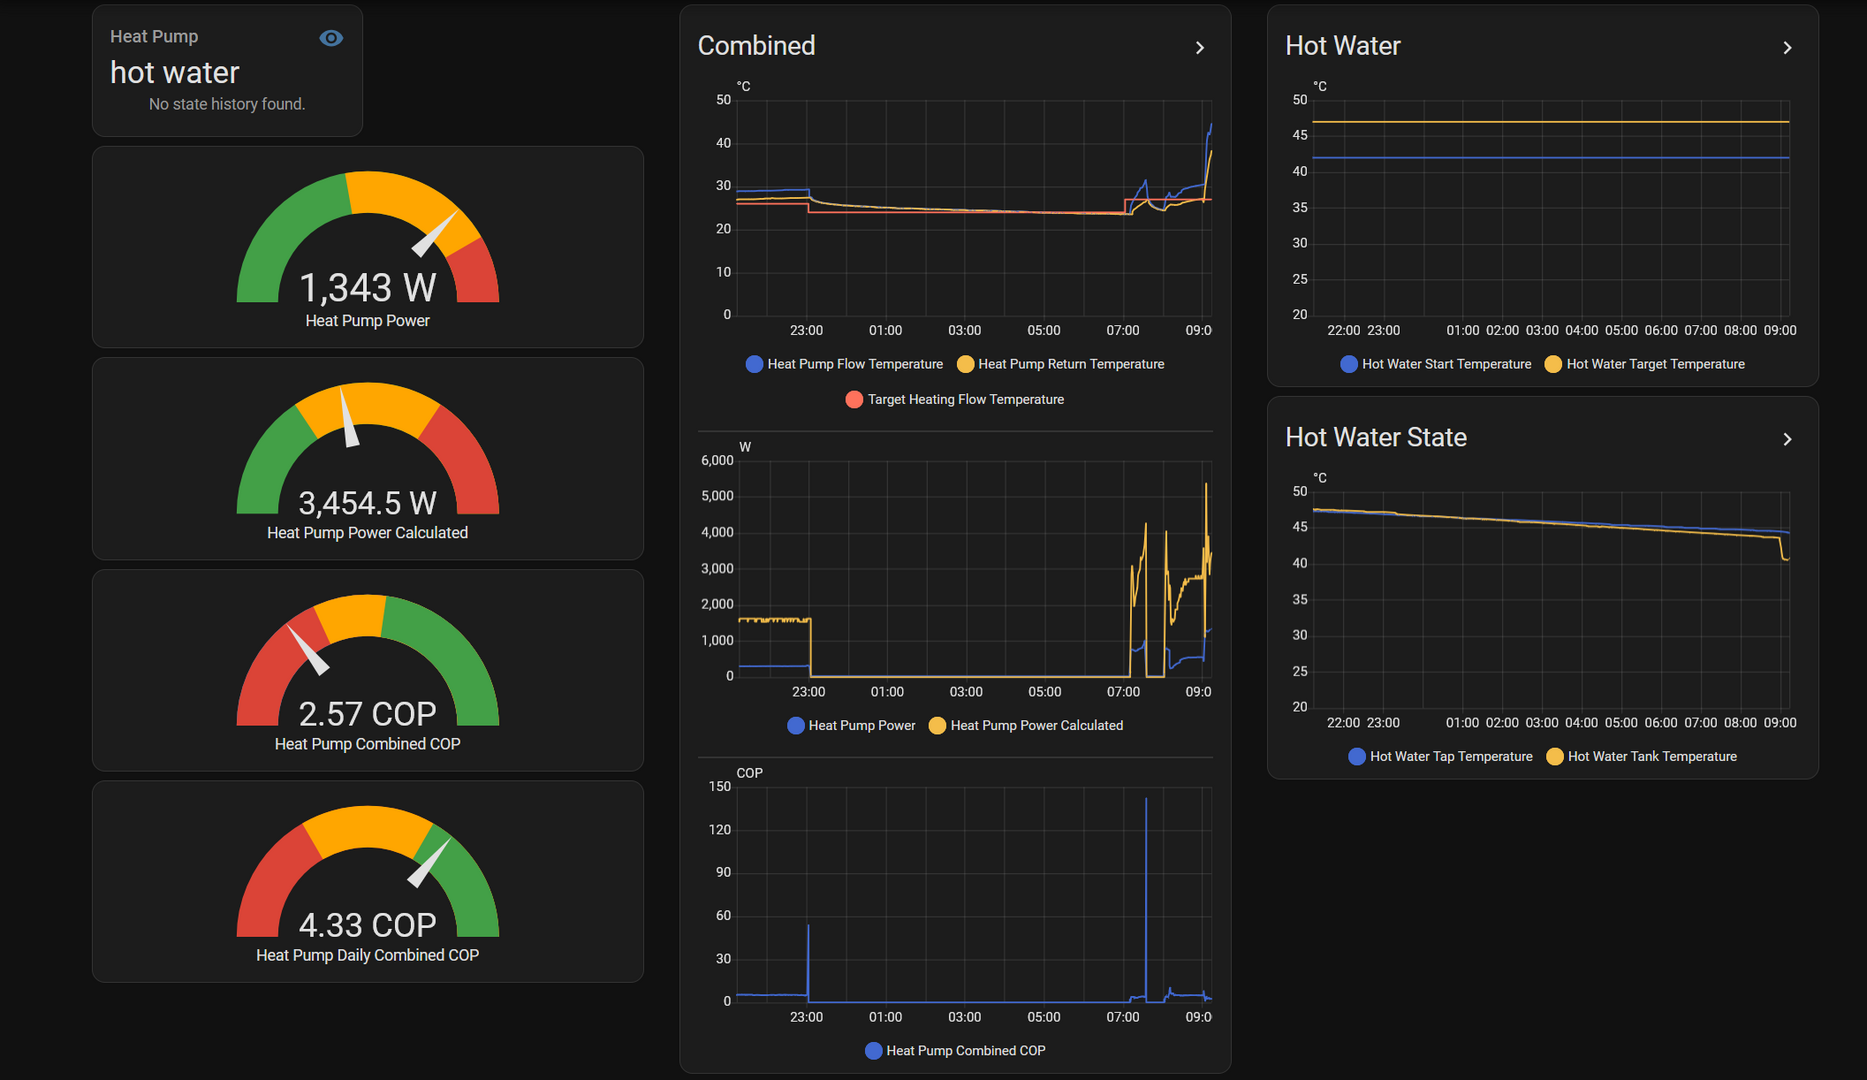This screenshot has width=1867, height=1080.
Task: Toggle Heat Pump Return Temperature legend item
Action: point(1060,364)
